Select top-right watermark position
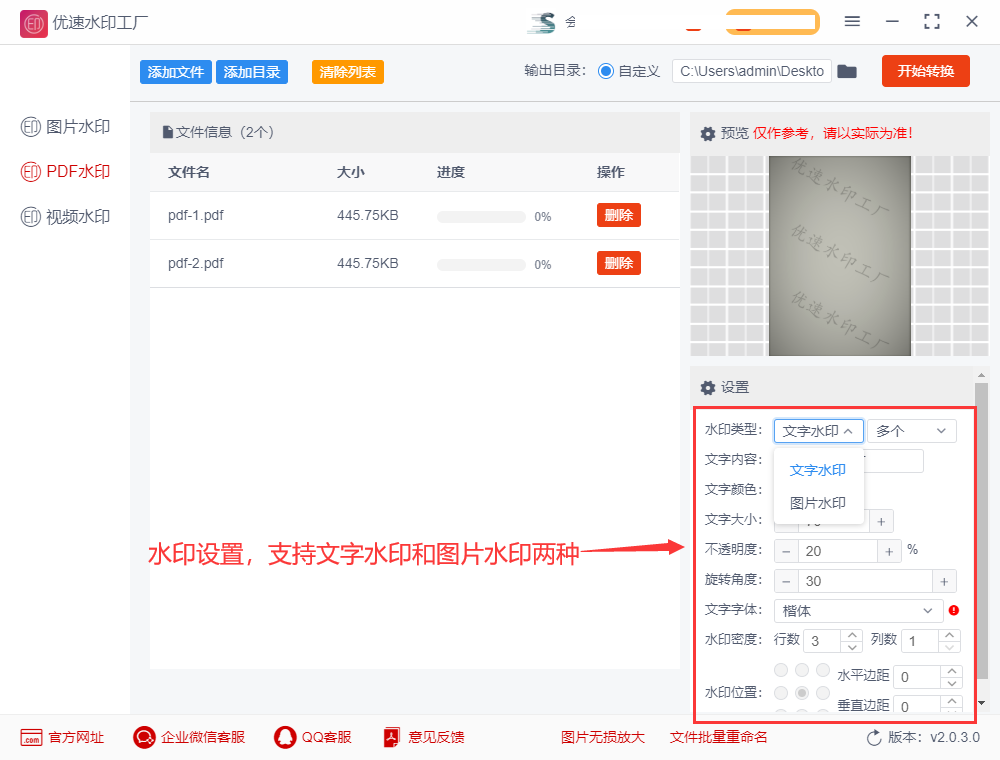Image resolution: width=1000 pixels, height=760 pixels. click(x=823, y=670)
